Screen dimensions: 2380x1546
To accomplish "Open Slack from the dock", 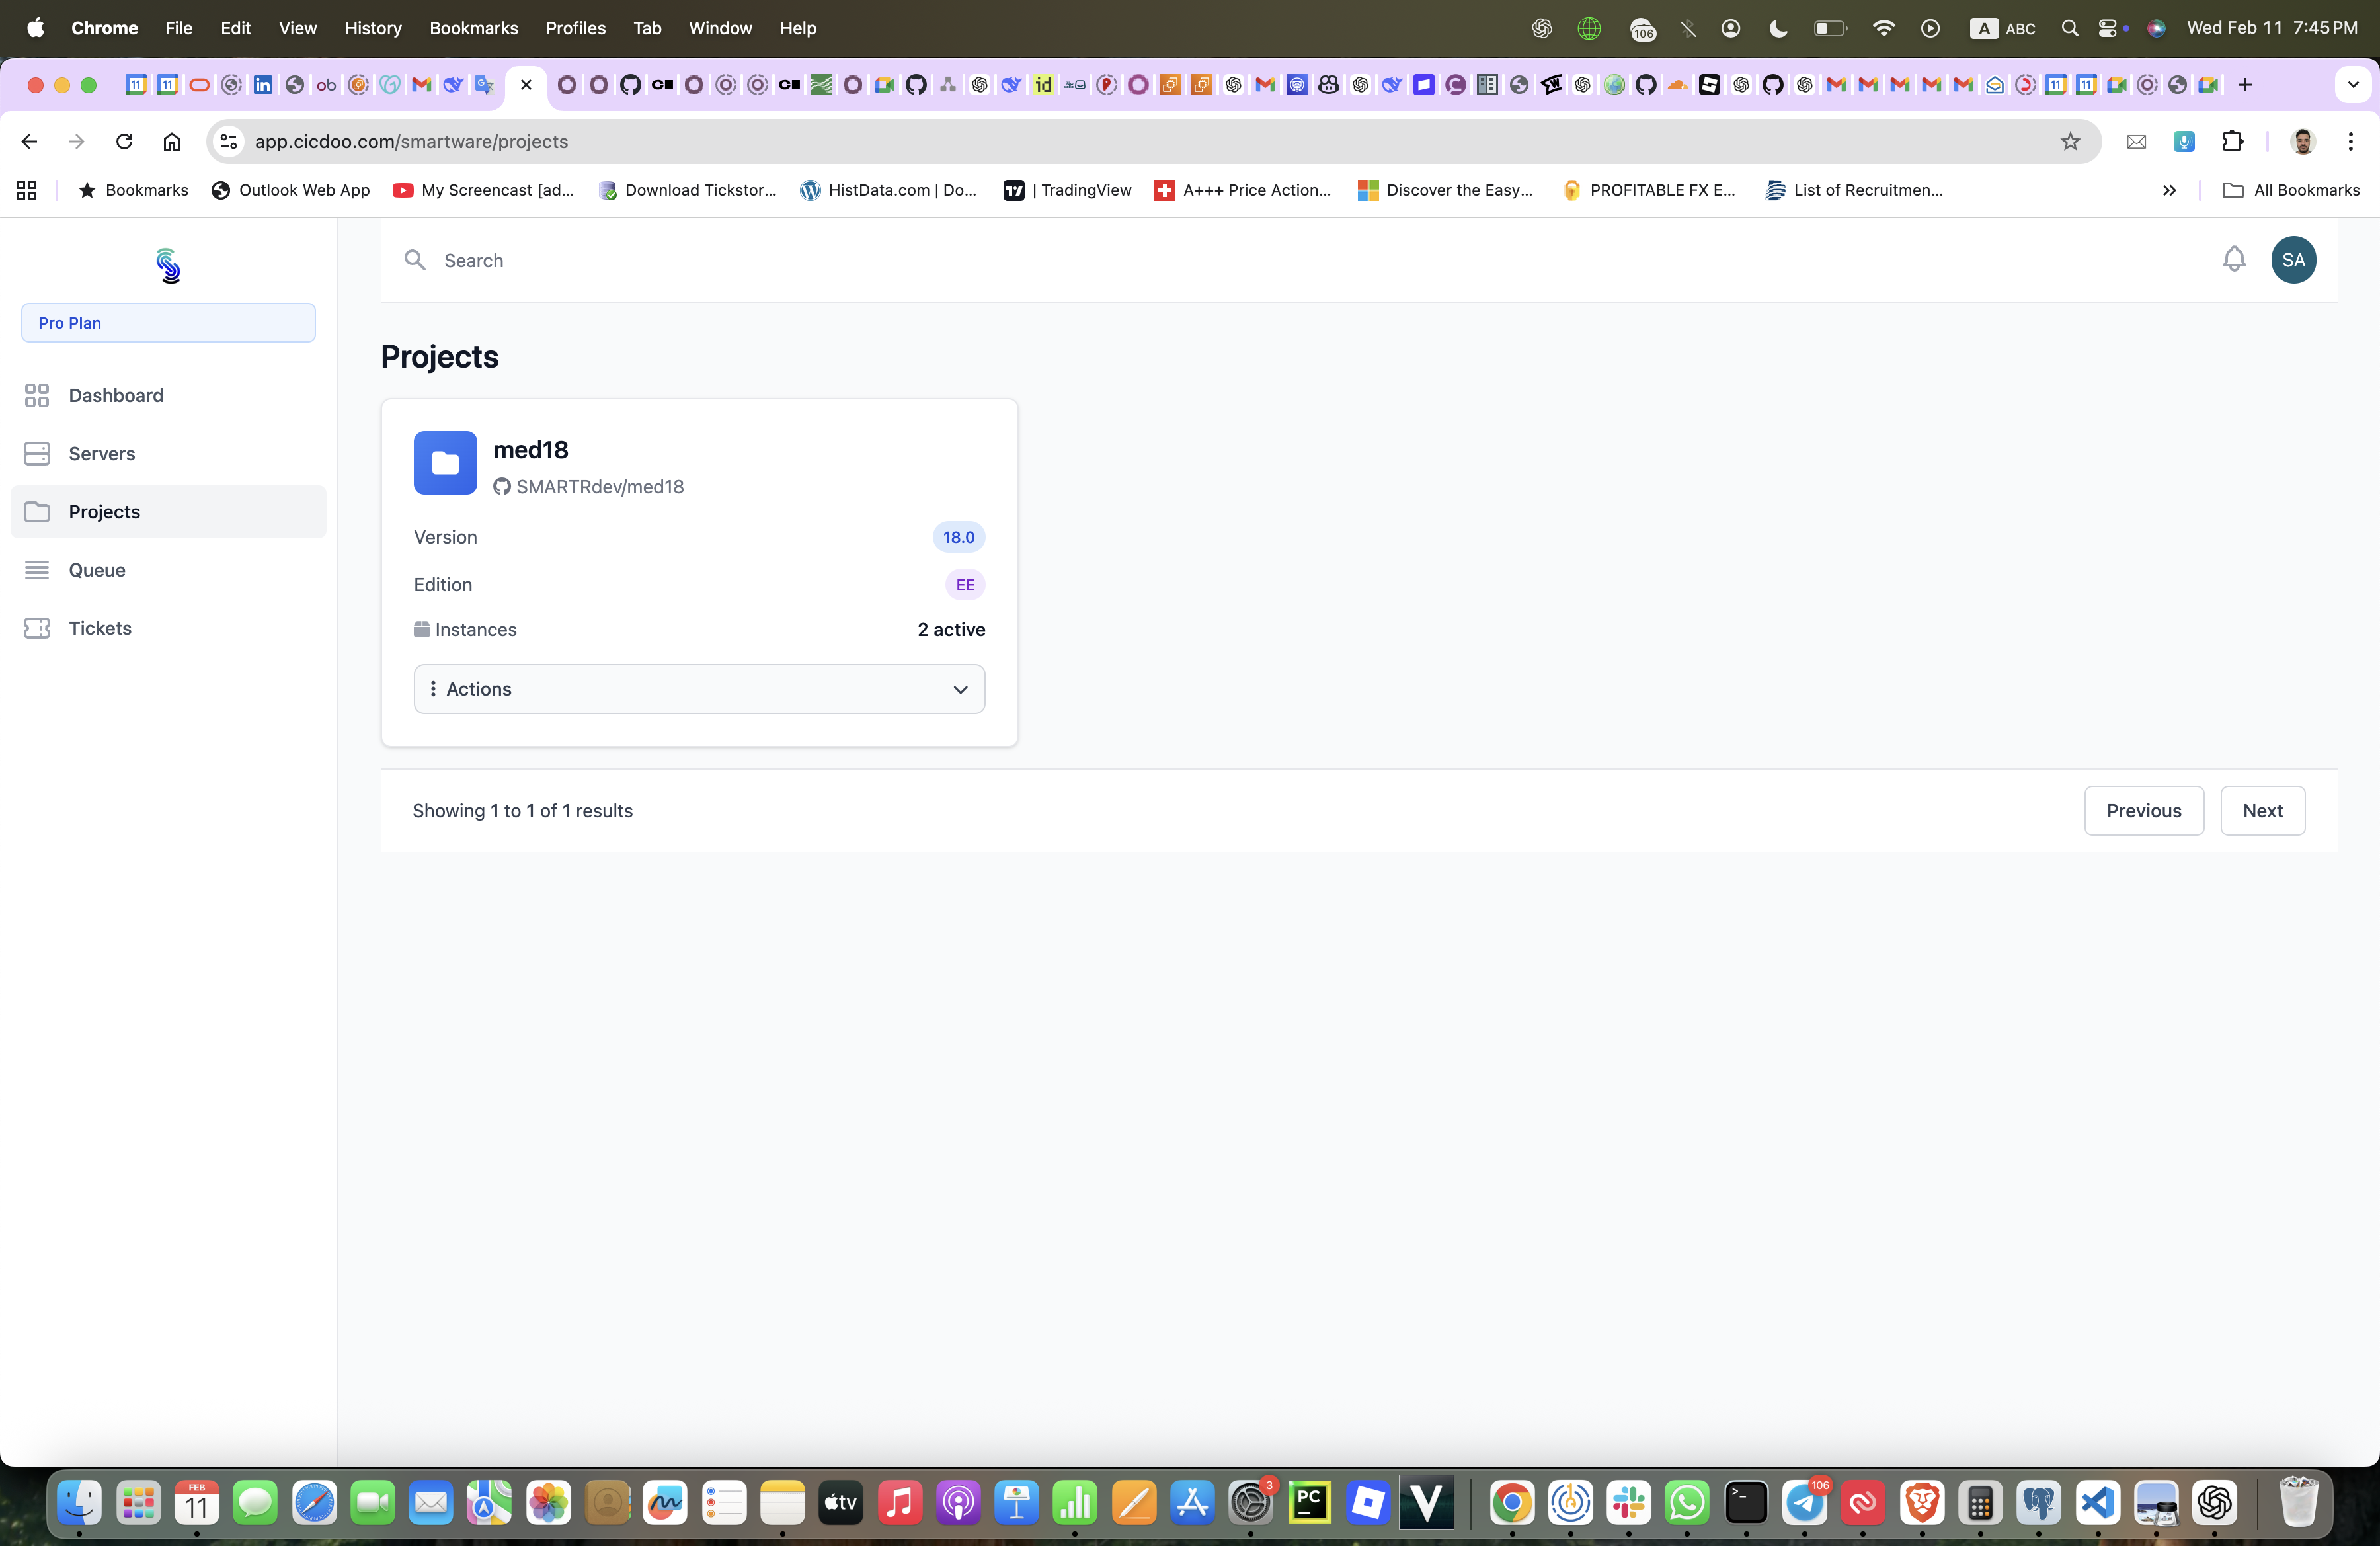I will [x=1628, y=1502].
